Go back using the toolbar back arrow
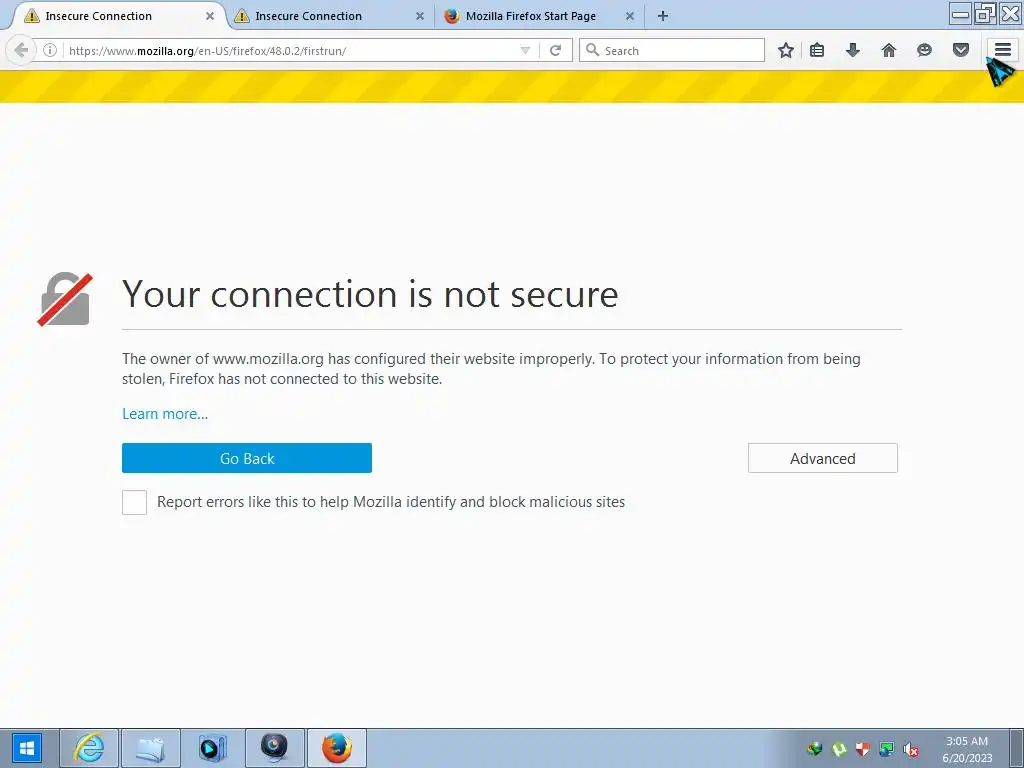This screenshot has height=768, width=1024. pyautogui.click(x=21, y=50)
